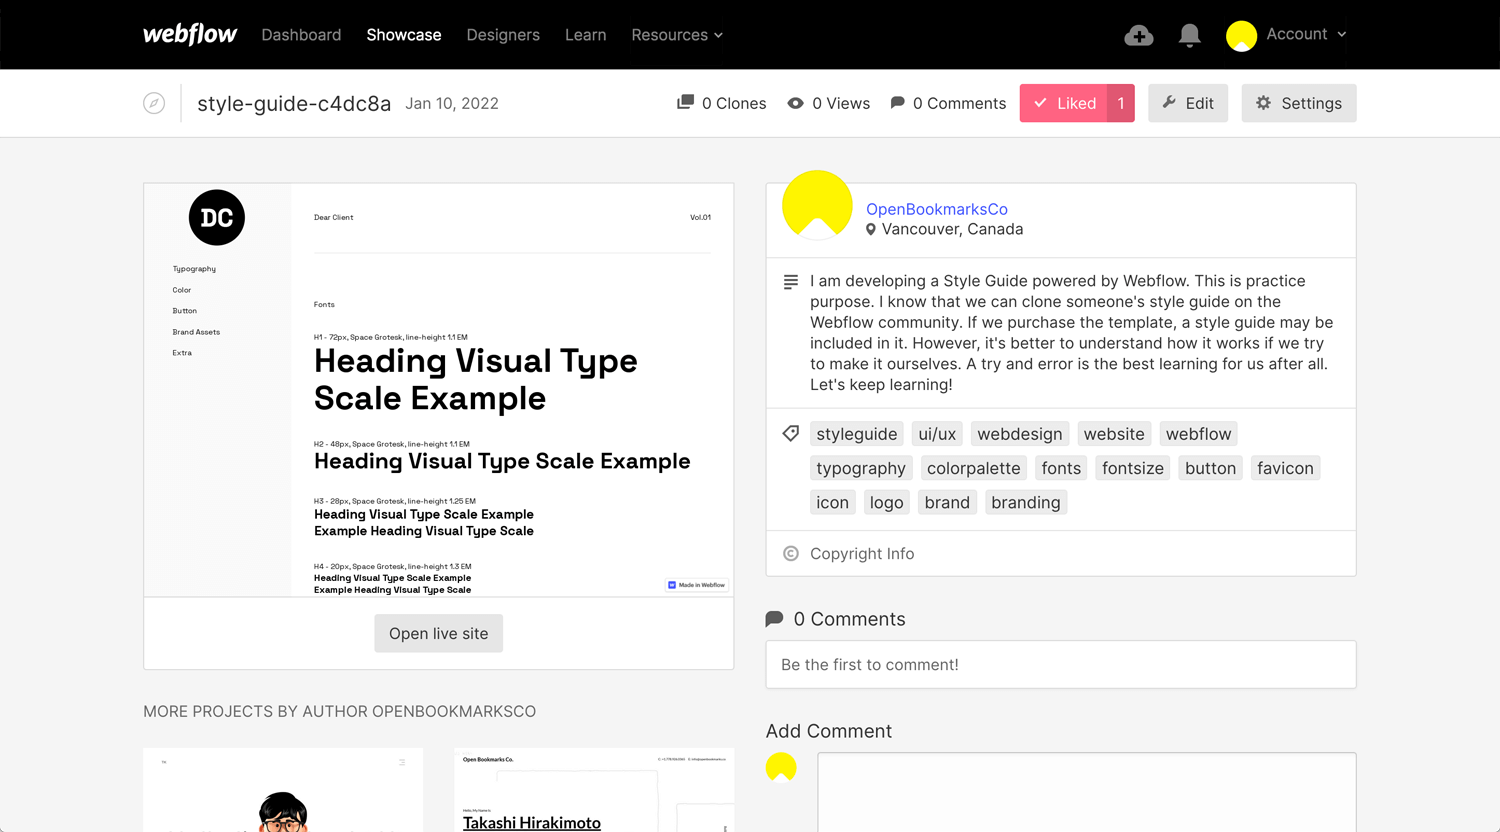
Task: Click the commenter avatar beside text box
Action: coord(781,767)
